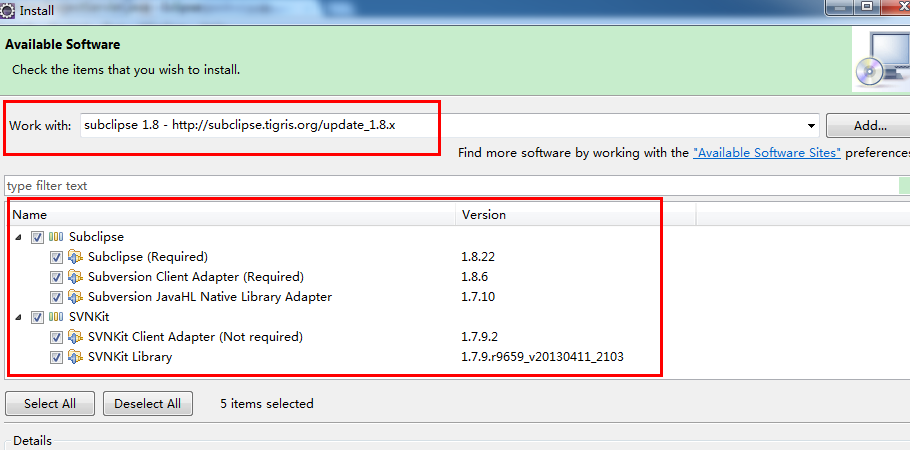The image size is (910, 450).
Task: Toggle the SVNKit Client Adapter (Not required) checkbox
Action: 56,337
